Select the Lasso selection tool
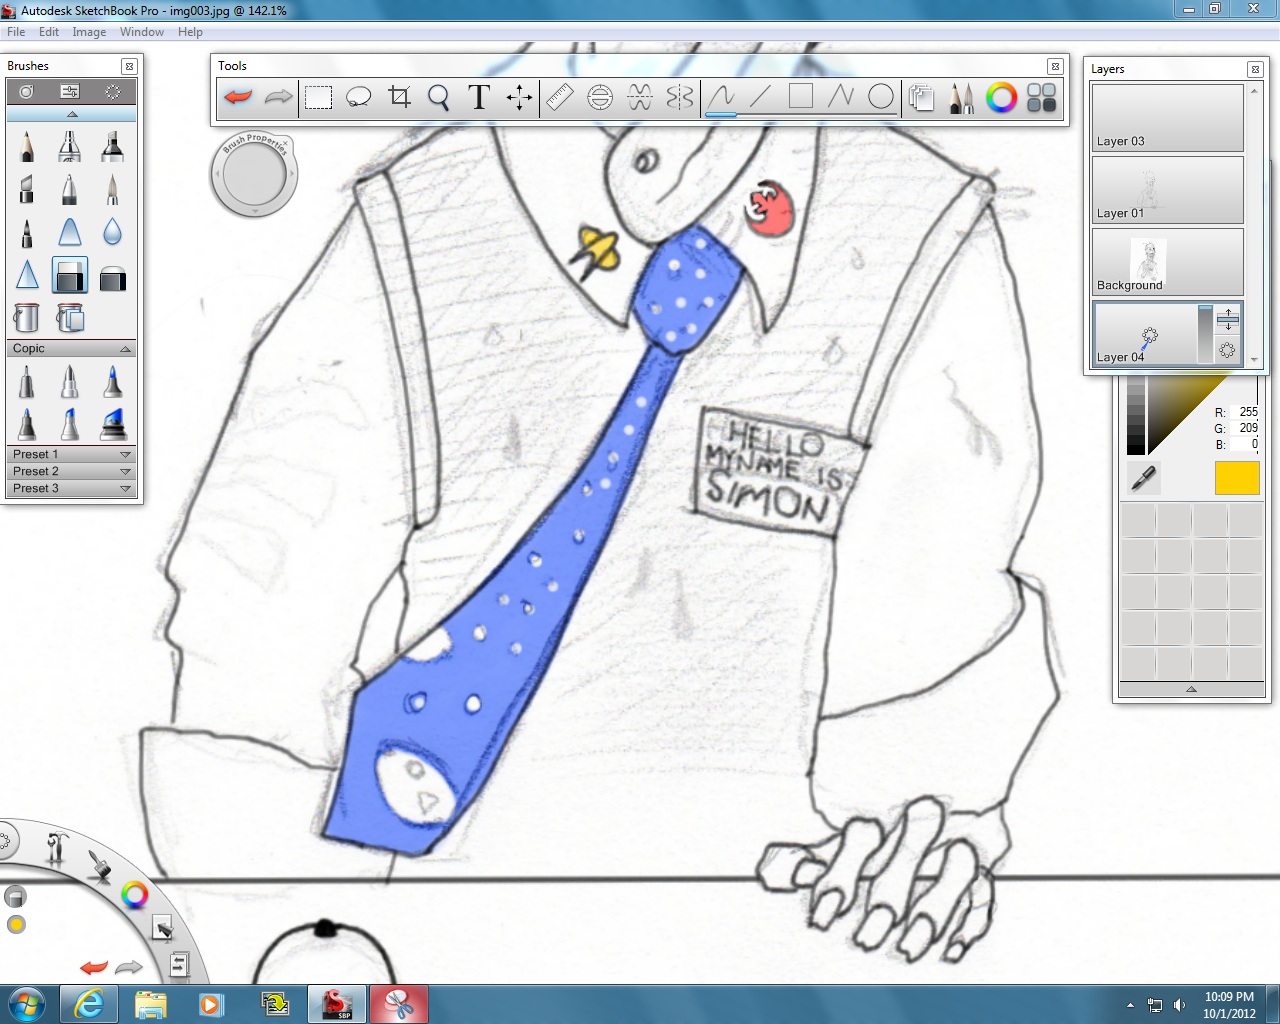The image size is (1280, 1024). click(x=358, y=97)
